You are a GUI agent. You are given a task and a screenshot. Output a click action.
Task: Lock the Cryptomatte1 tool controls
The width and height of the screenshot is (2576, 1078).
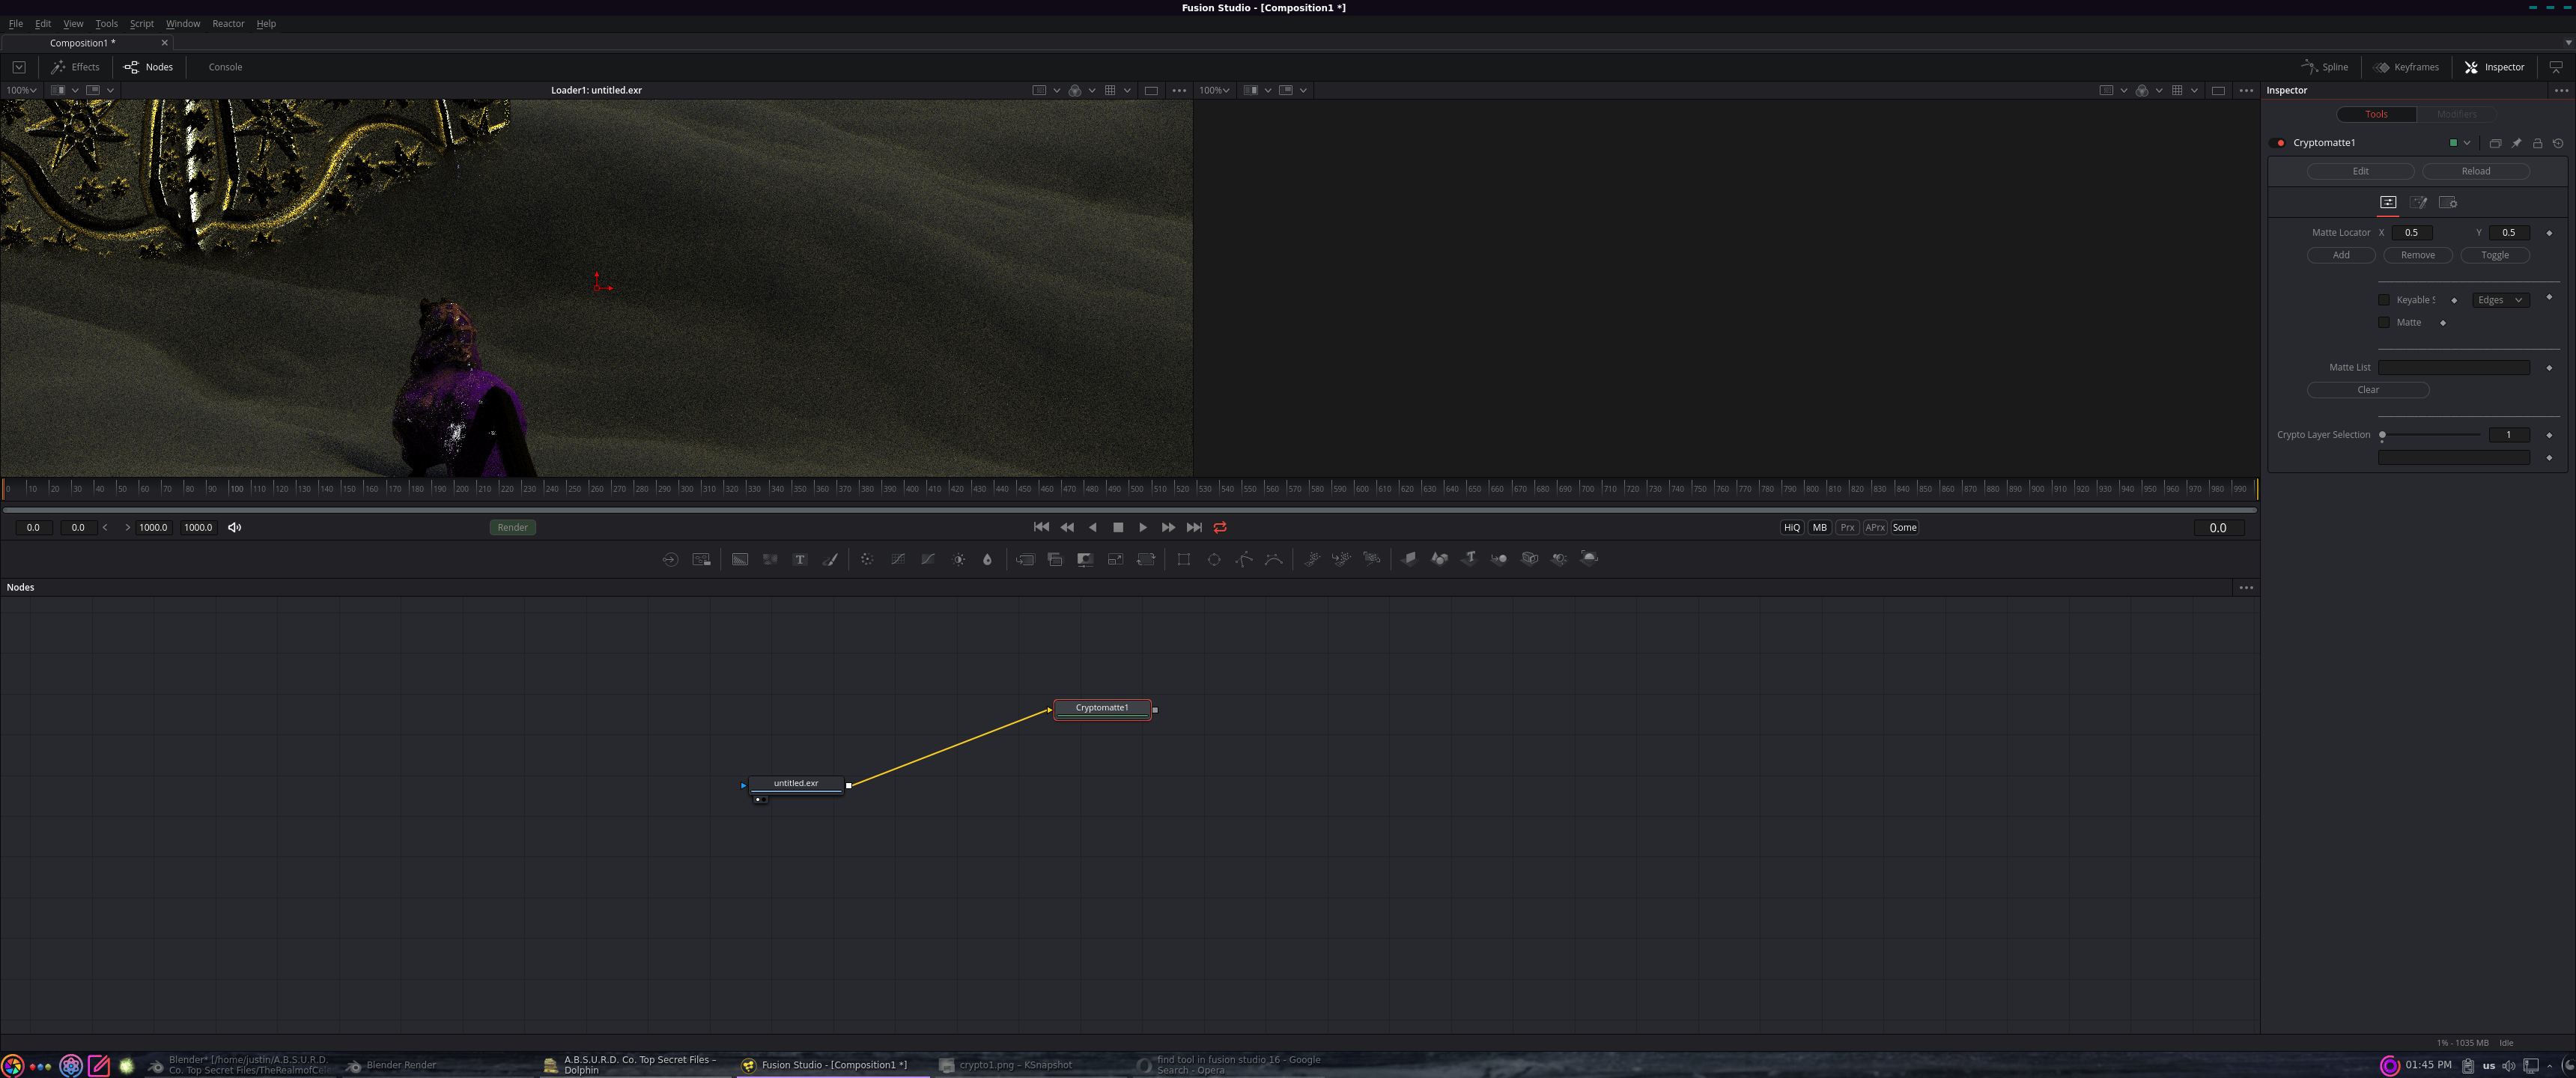2537,143
